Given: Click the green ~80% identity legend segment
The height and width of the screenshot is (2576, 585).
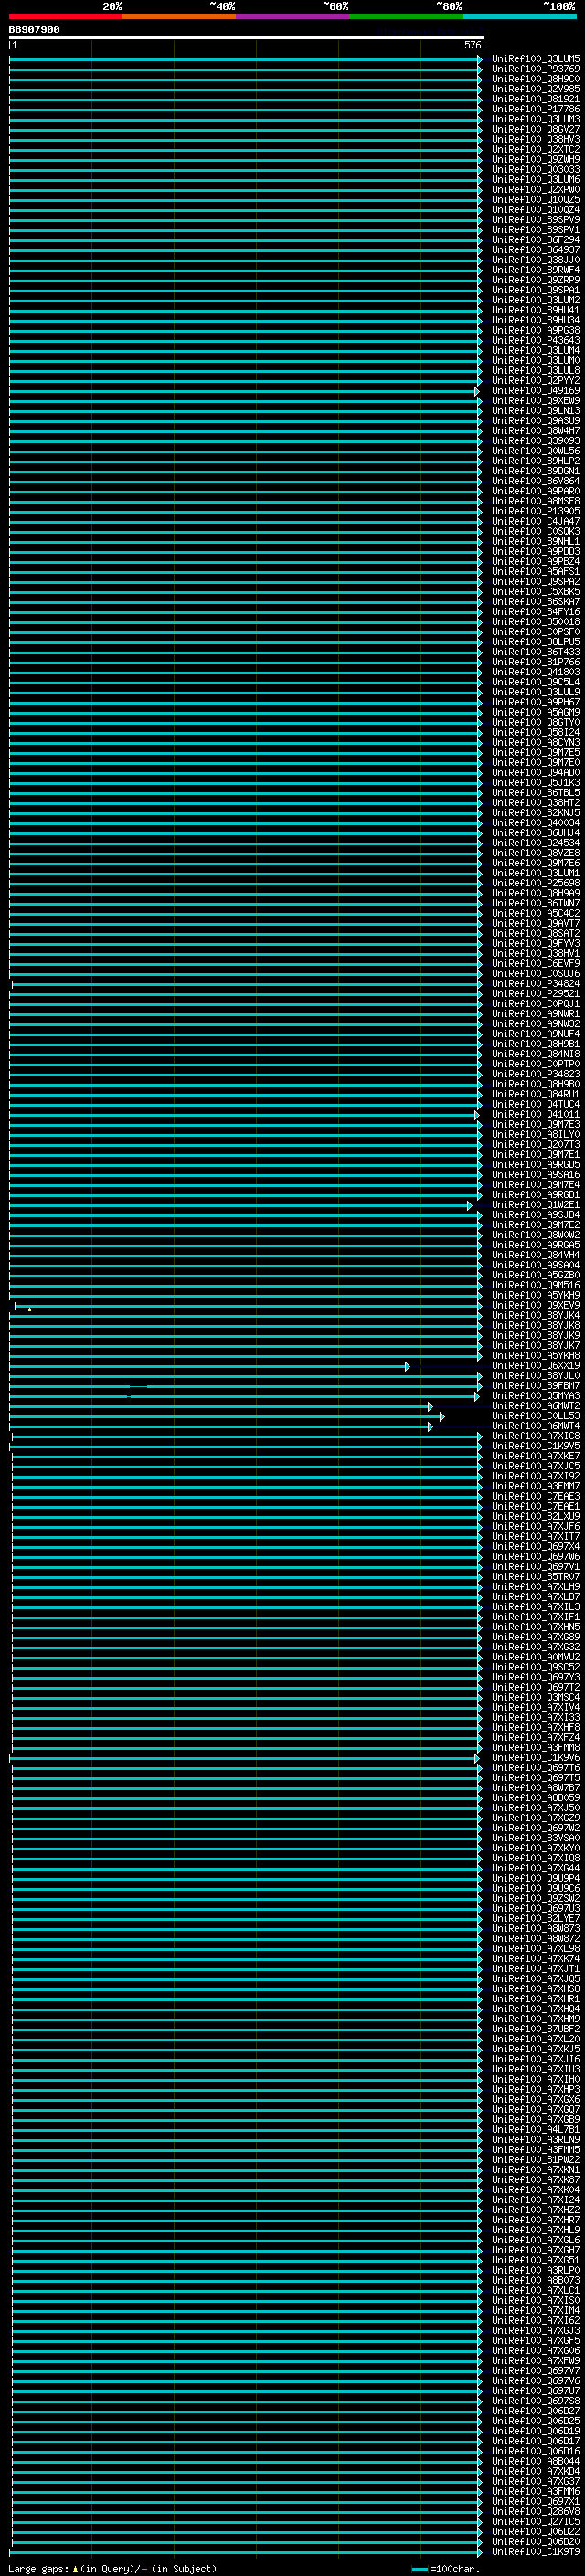Looking at the screenshot, I should (x=406, y=16).
